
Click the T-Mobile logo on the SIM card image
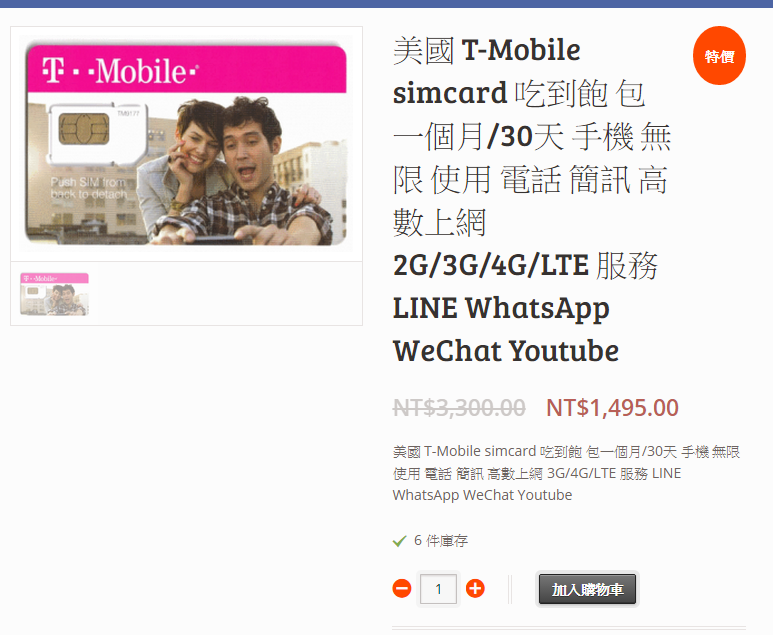coord(120,71)
